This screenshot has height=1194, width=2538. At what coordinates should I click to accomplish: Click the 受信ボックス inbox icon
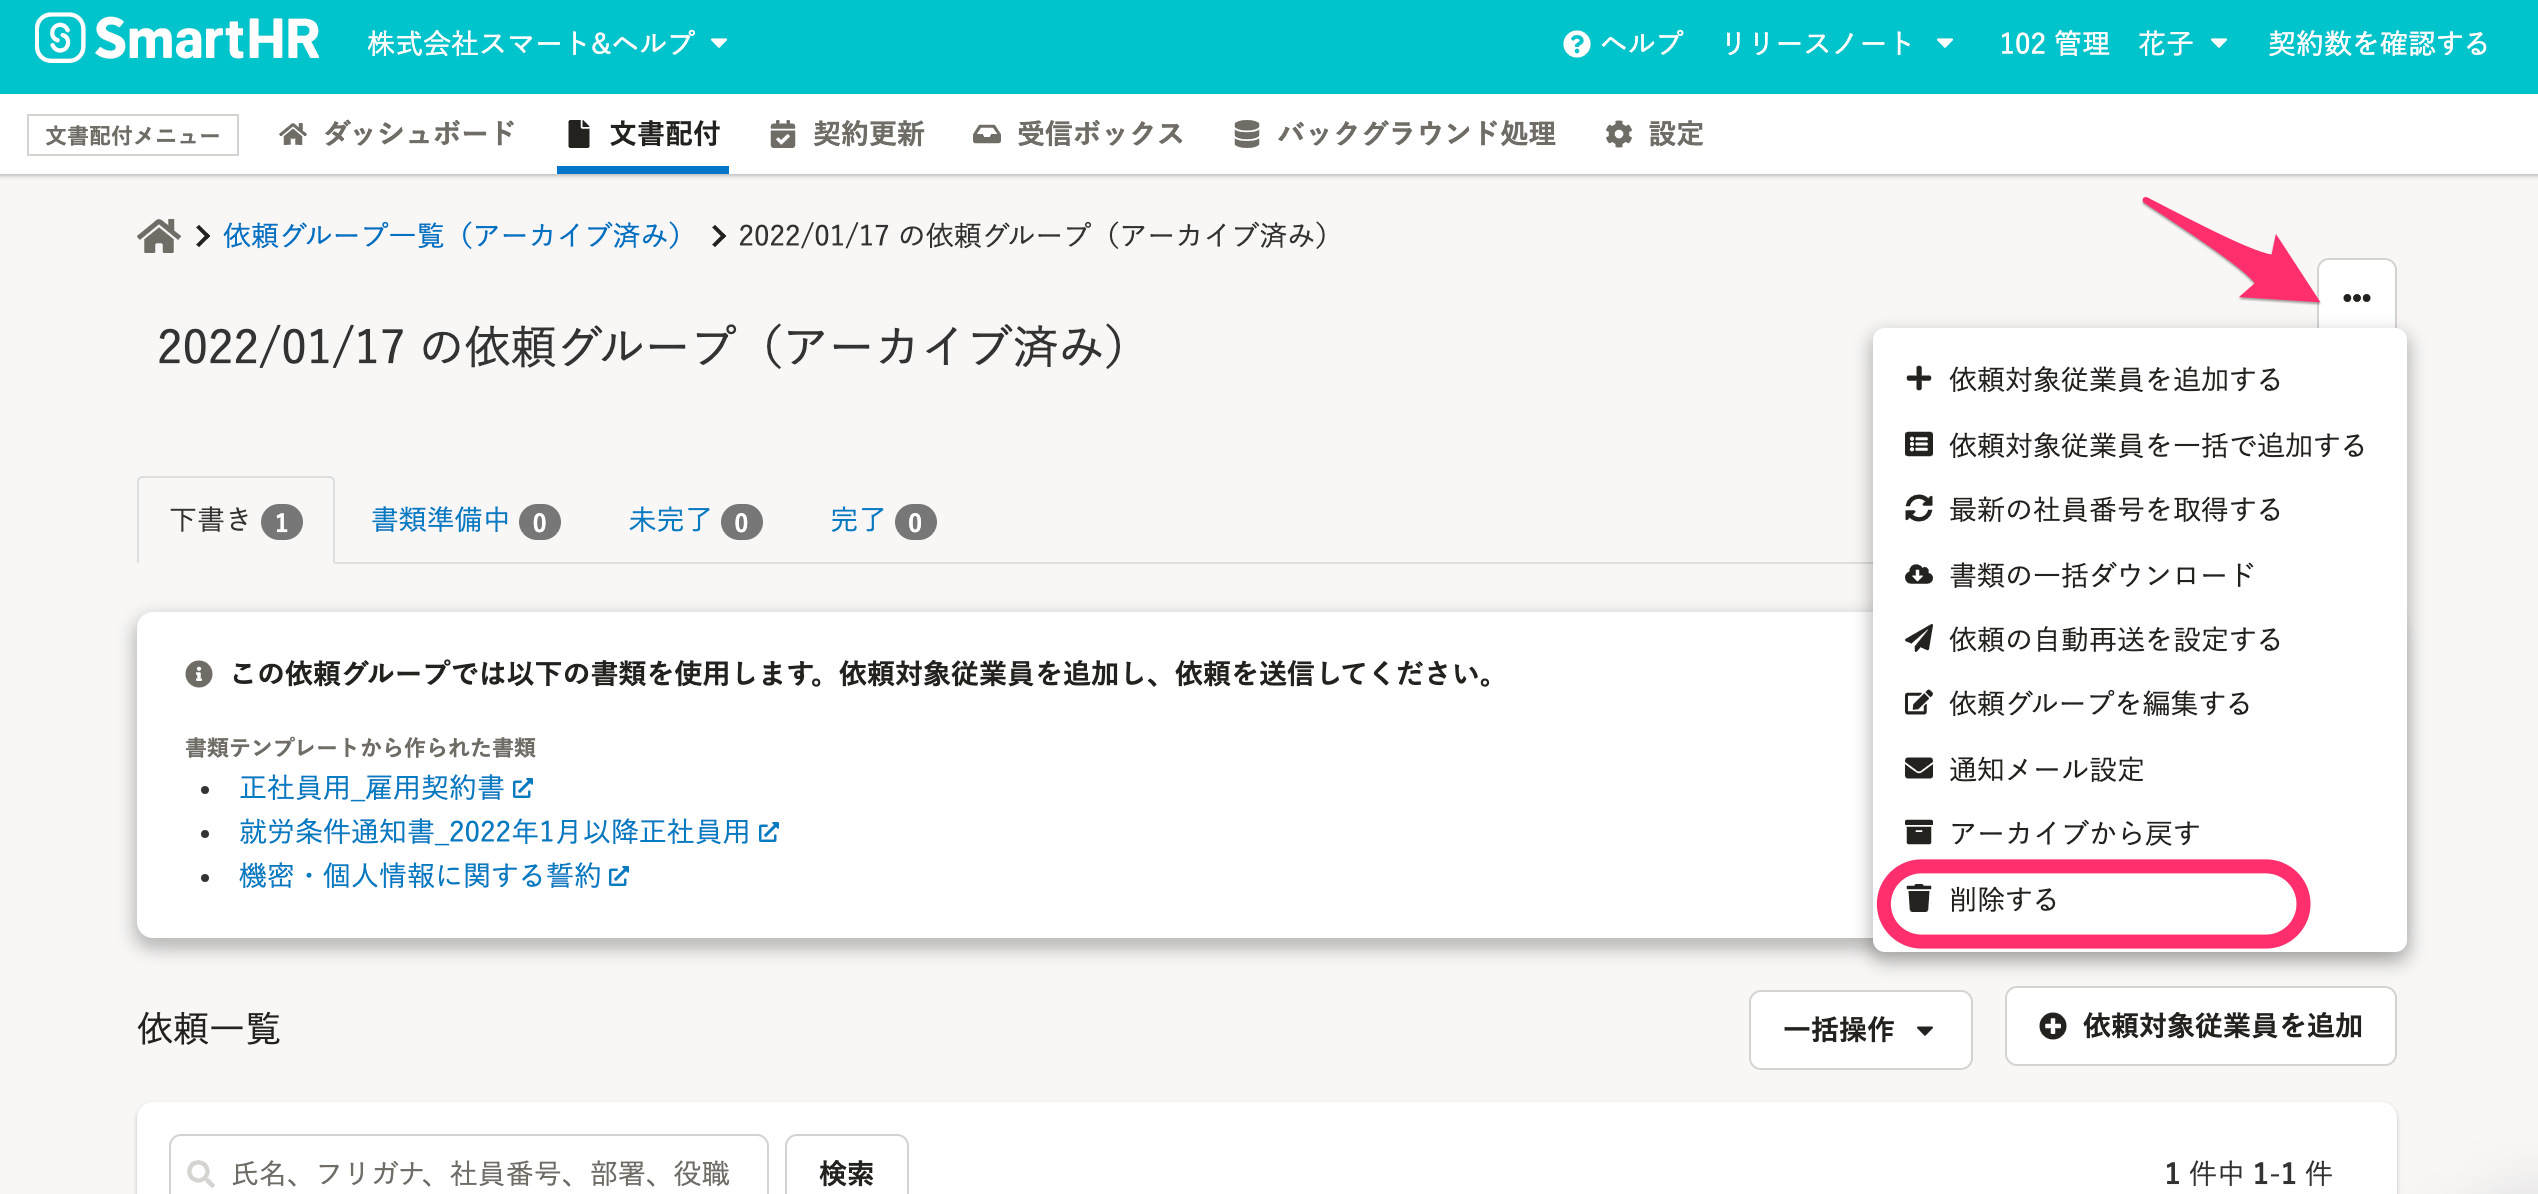(x=986, y=134)
